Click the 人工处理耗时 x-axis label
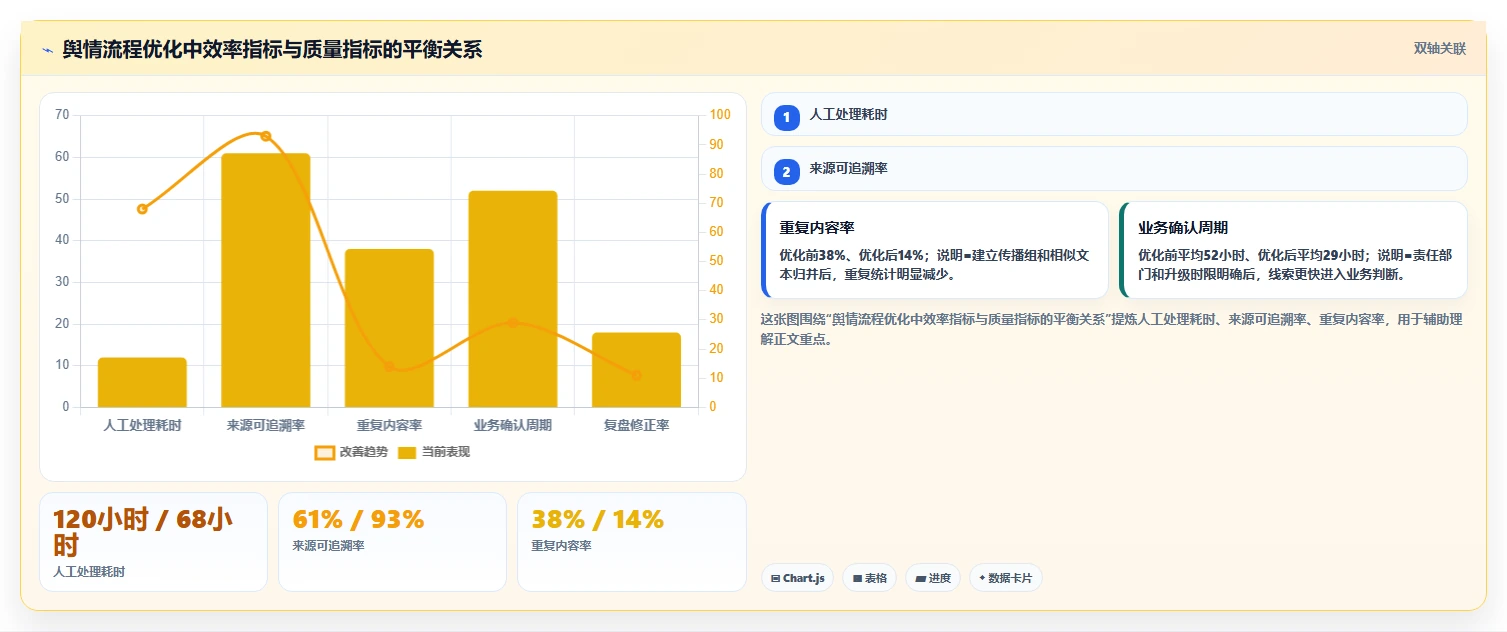The width and height of the screenshot is (1507, 632). coord(142,425)
